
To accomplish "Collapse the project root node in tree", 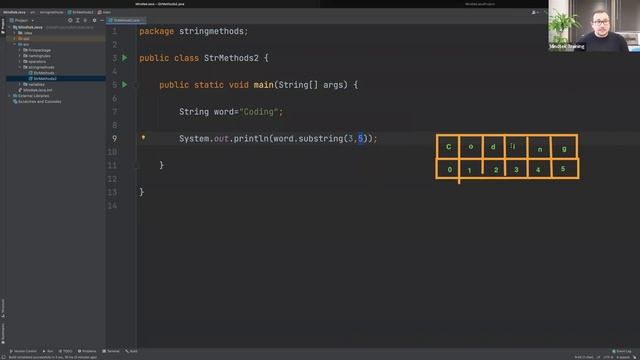I will coord(10,27).
